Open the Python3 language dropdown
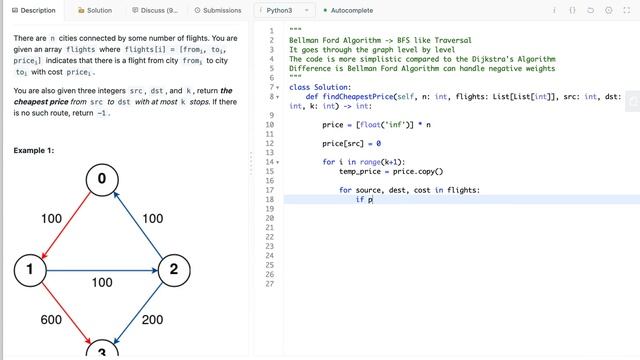 tap(284, 10)
